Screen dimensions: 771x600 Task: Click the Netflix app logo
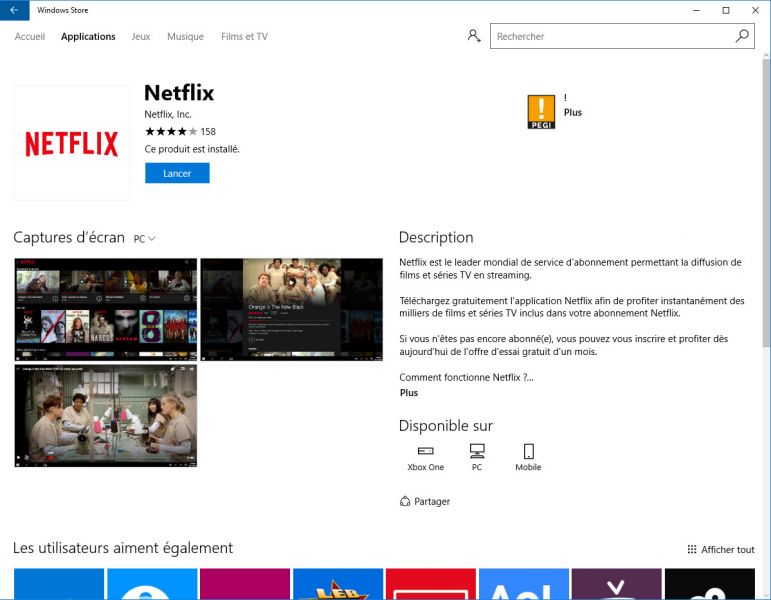tap(72, 143)
